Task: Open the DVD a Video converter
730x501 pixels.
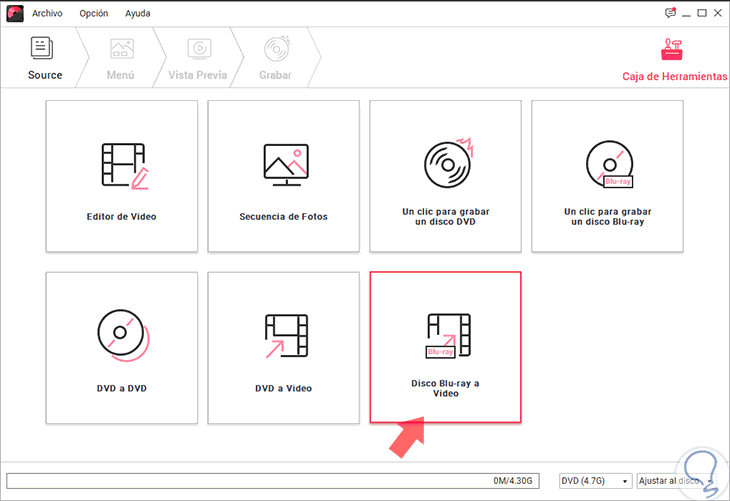Action: click(284, 348)
